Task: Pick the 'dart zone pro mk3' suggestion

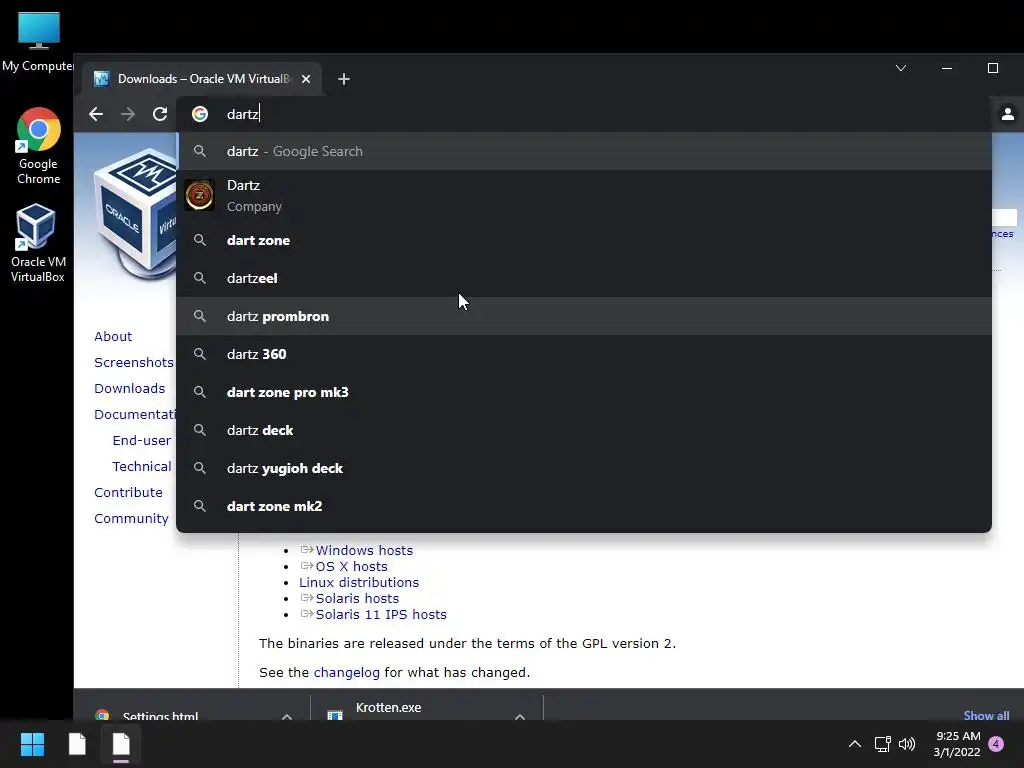Action: click(x=584, y=392)
